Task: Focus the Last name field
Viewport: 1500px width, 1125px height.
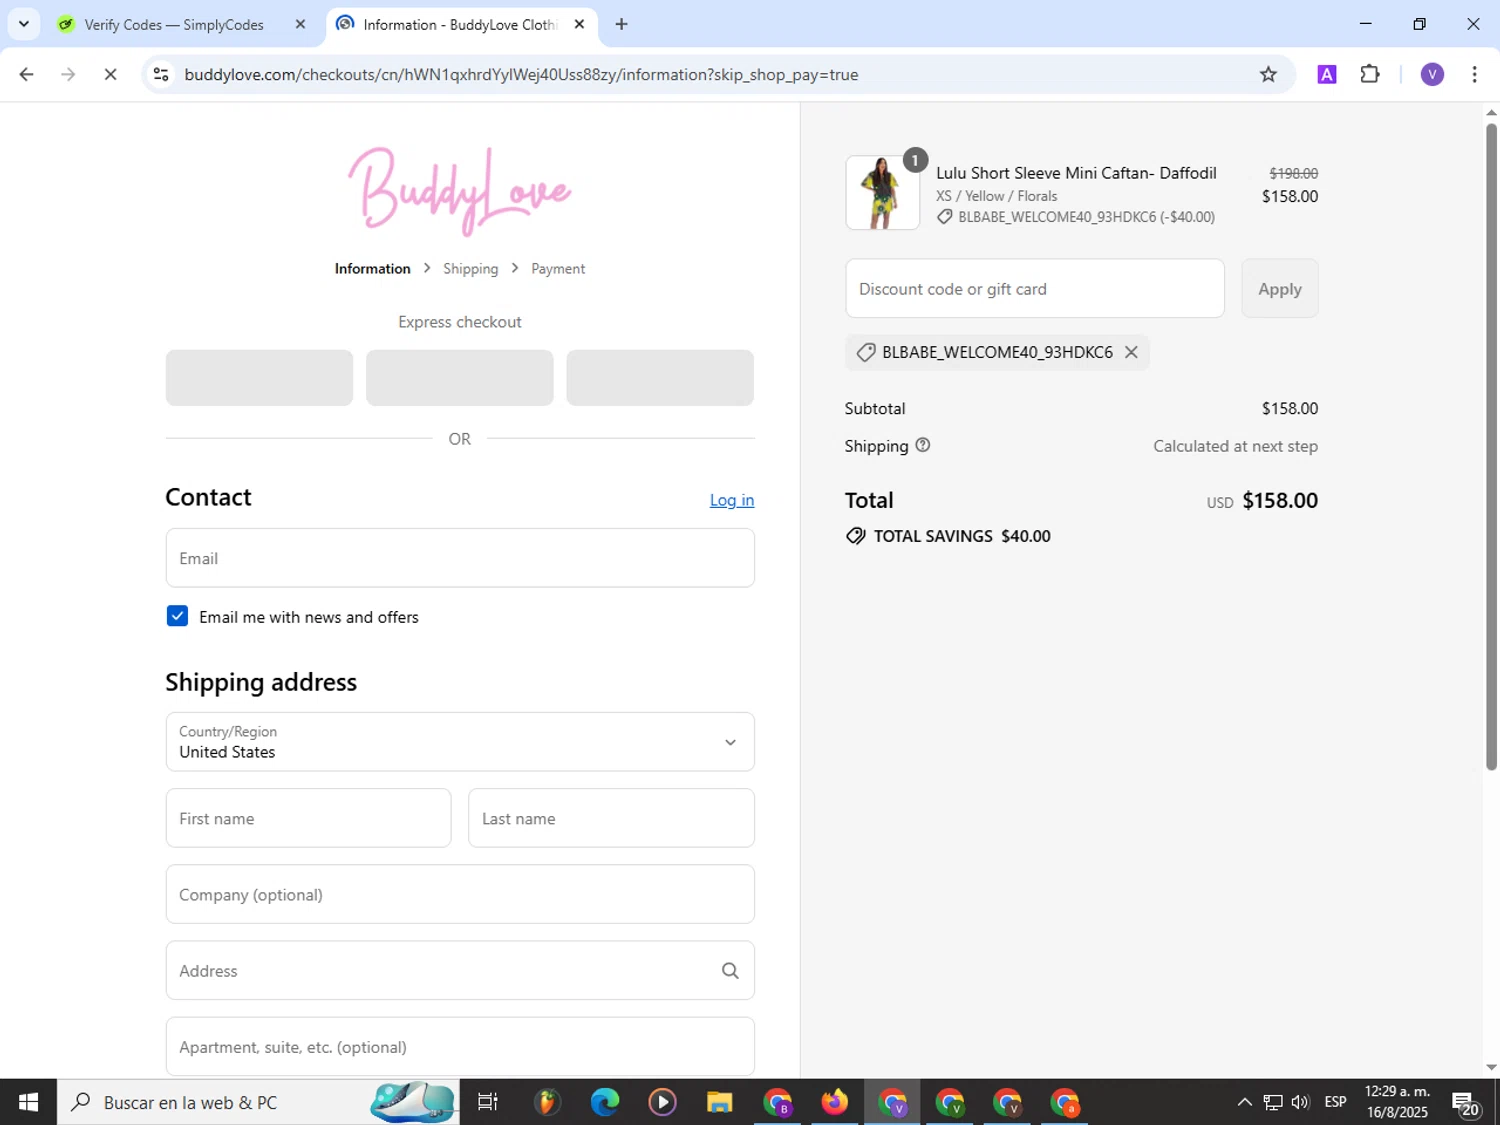Action: [611, 818]
